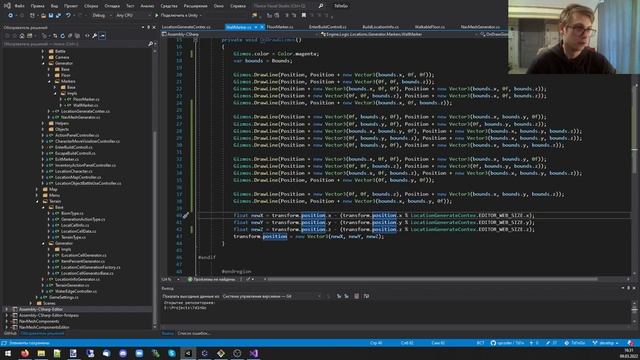
Task: Click the clear output icon
Action: [x=356, y=296]
